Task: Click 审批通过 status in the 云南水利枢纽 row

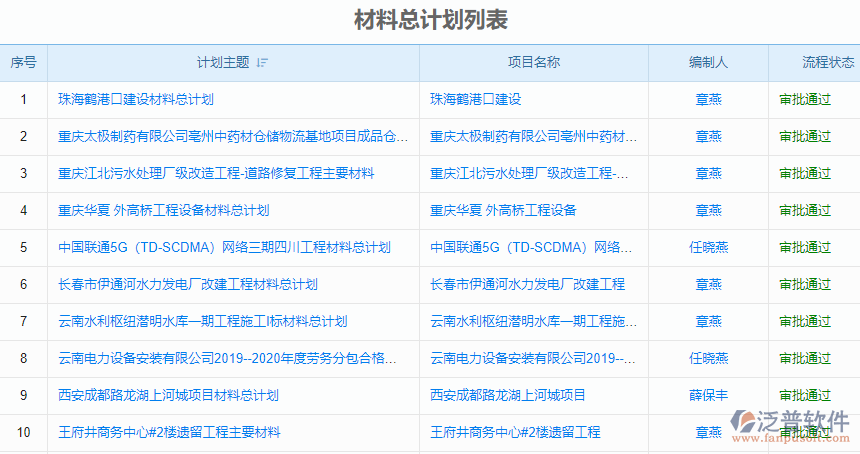Action: tap(805, 321)
